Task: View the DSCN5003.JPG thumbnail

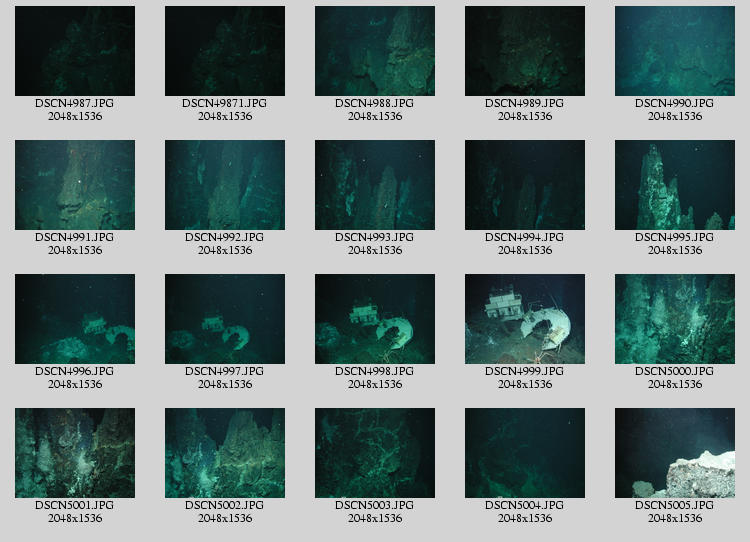Action: coord(375,453)
